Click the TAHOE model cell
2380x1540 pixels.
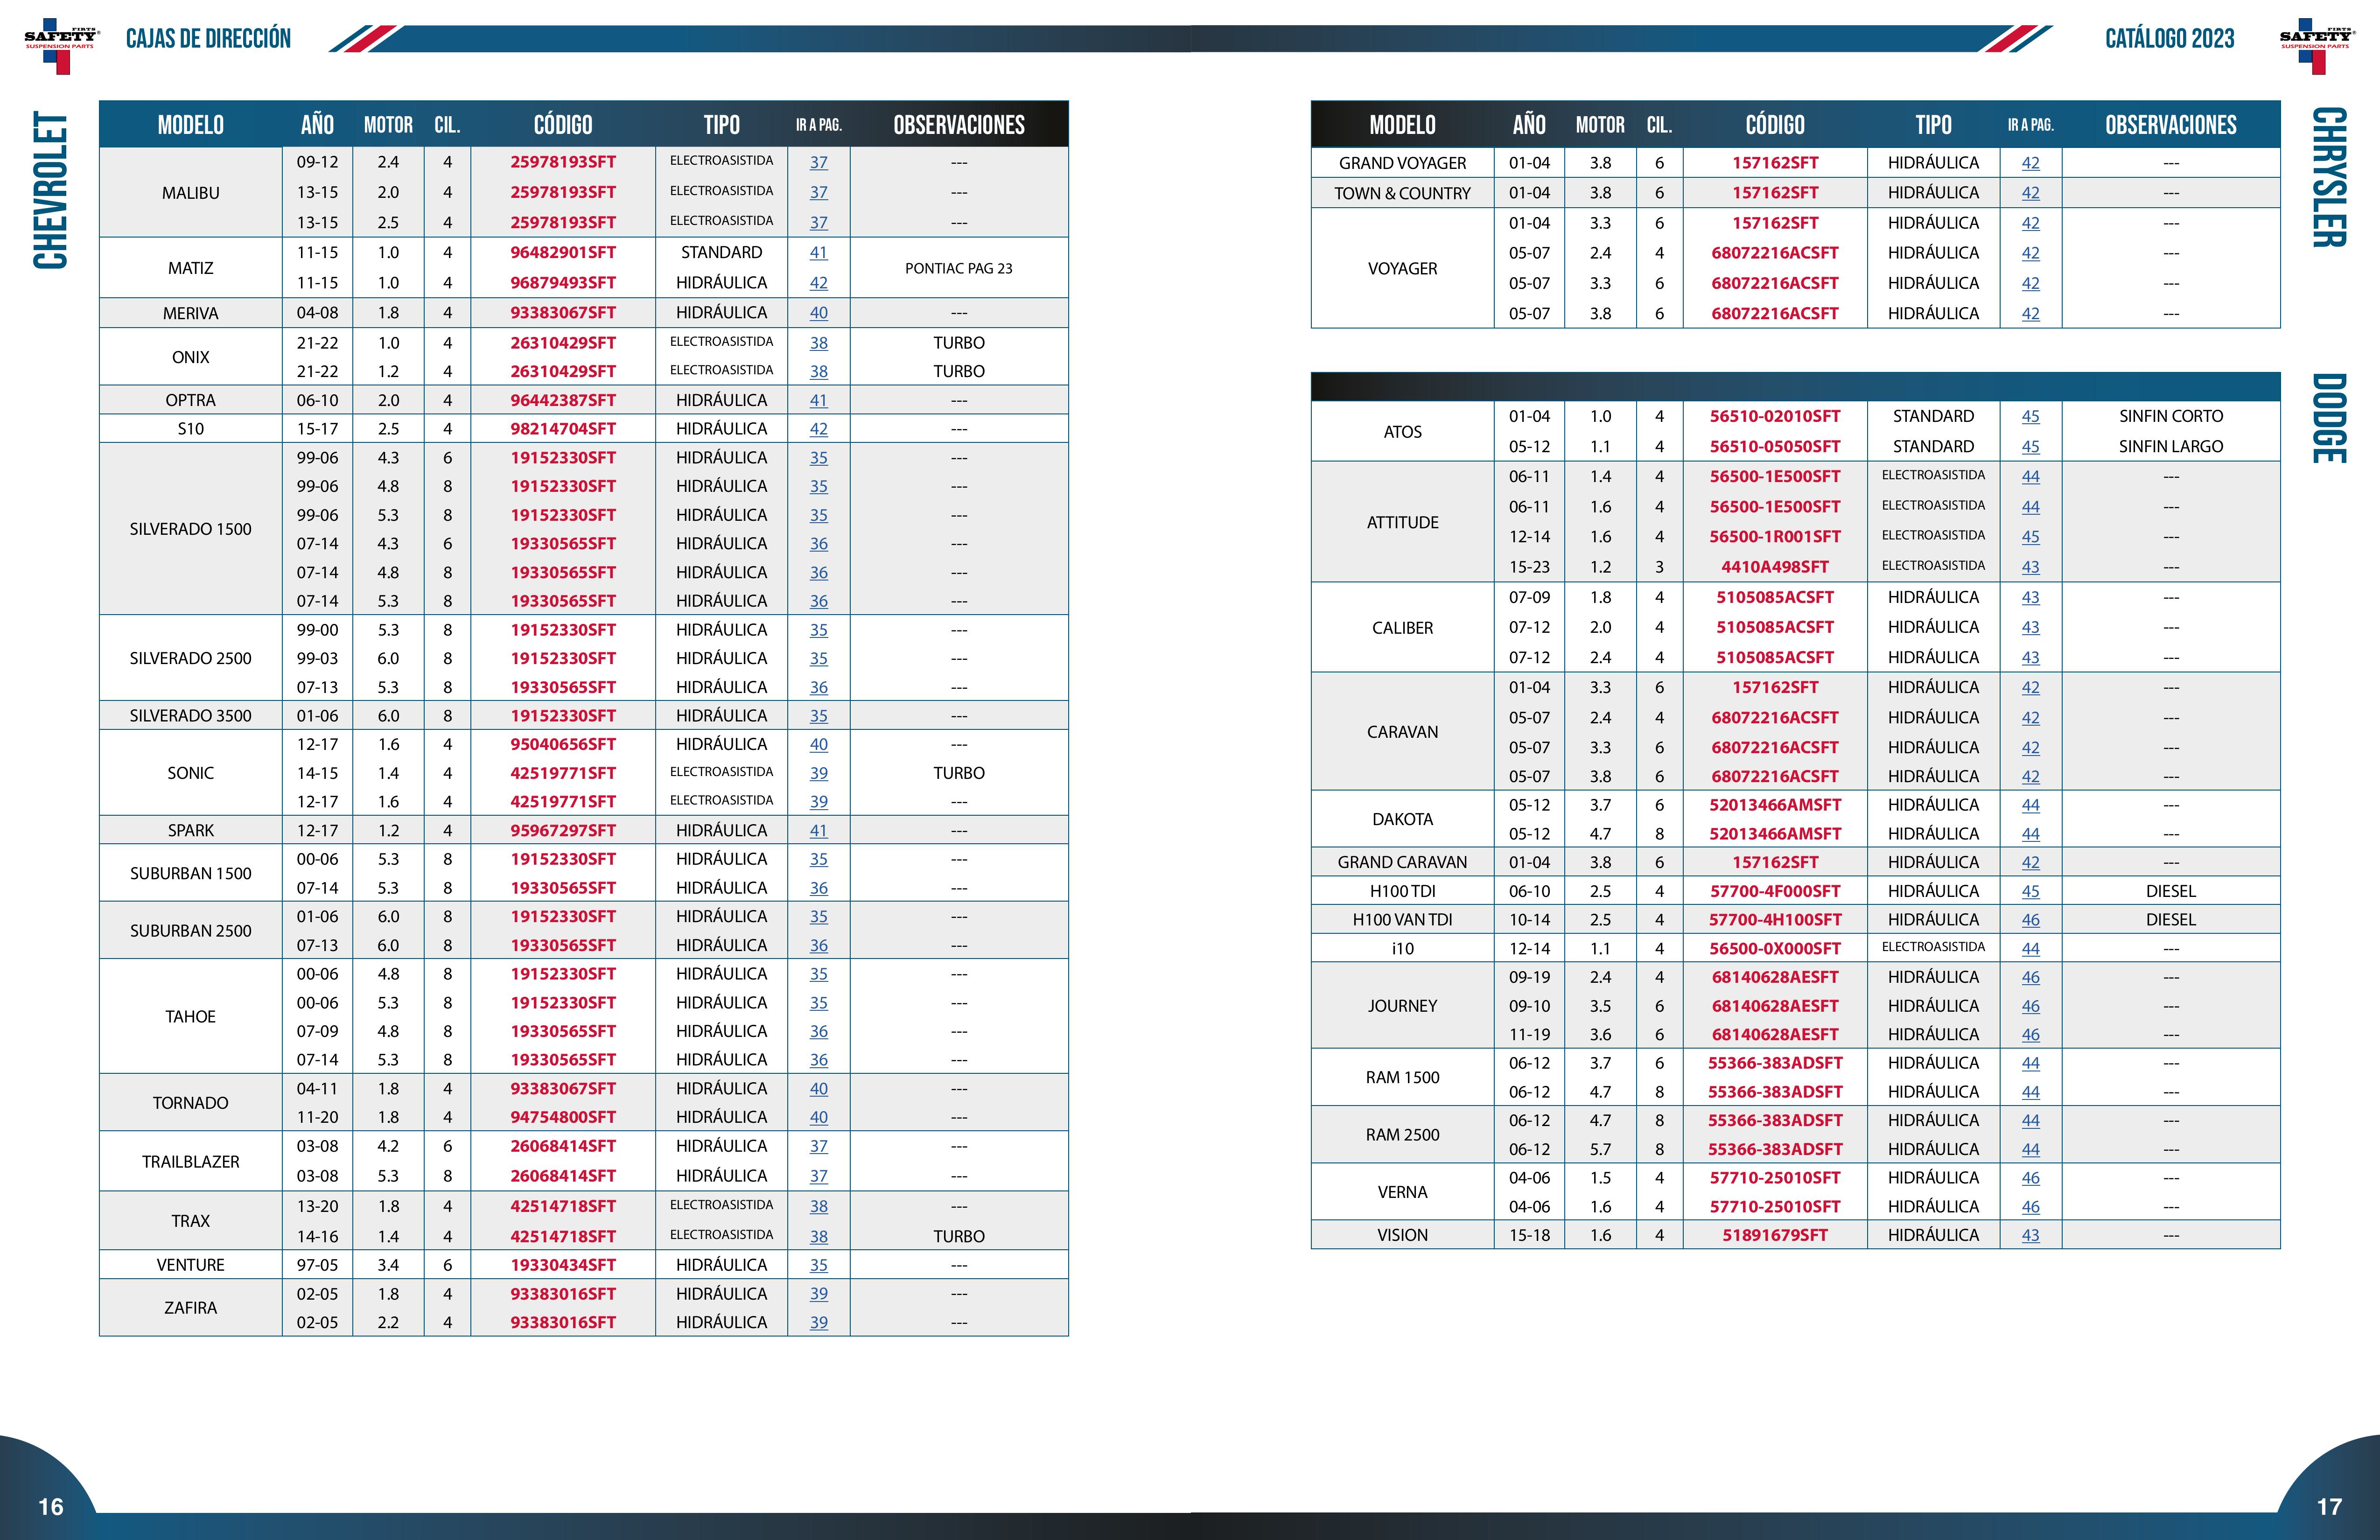(x=191, y=1017)
